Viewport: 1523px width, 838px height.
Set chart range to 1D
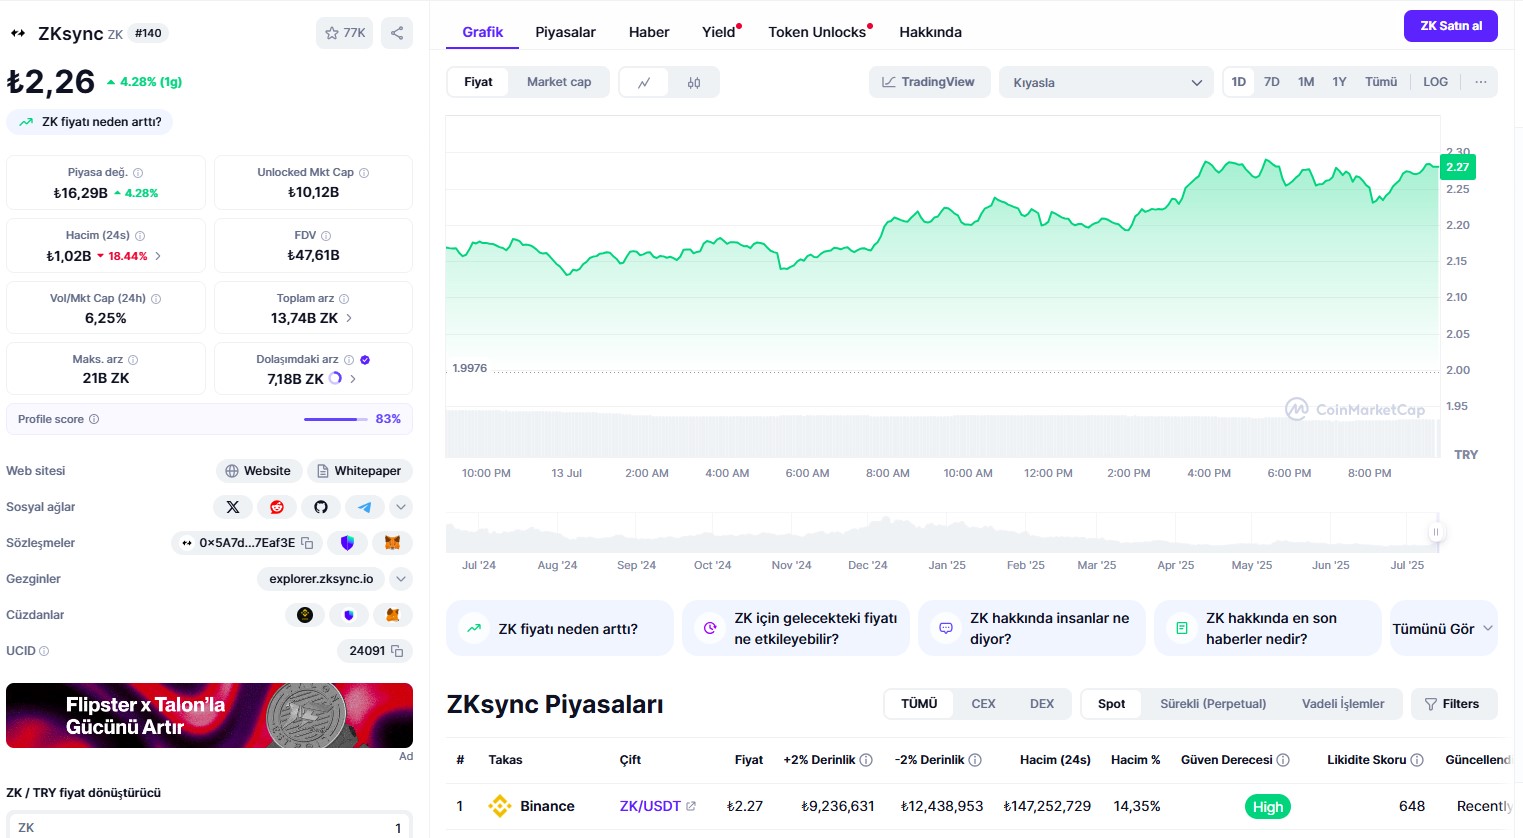pyautogui.click(x=1239, y=82)
